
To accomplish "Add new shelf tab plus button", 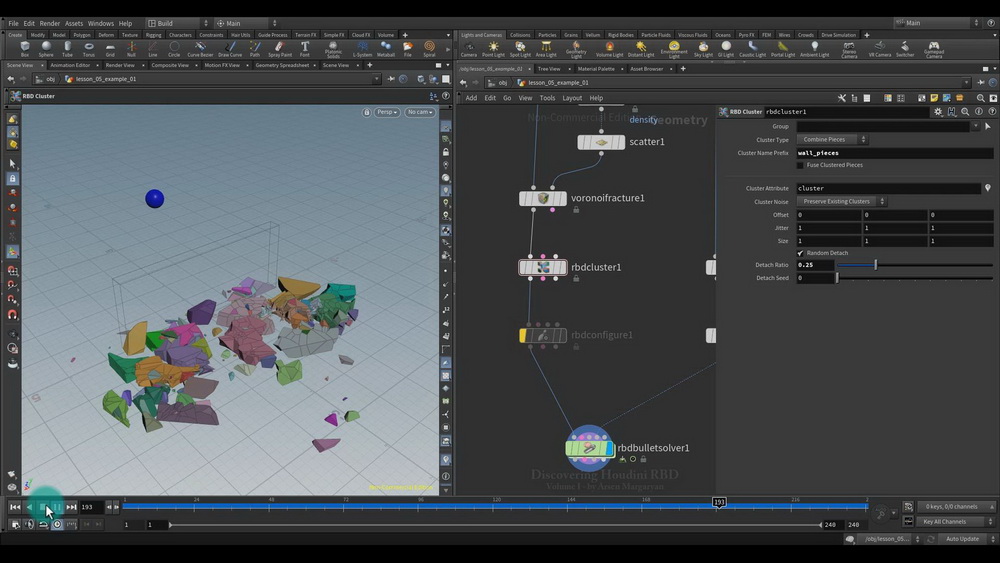I will tap(405, 35).
